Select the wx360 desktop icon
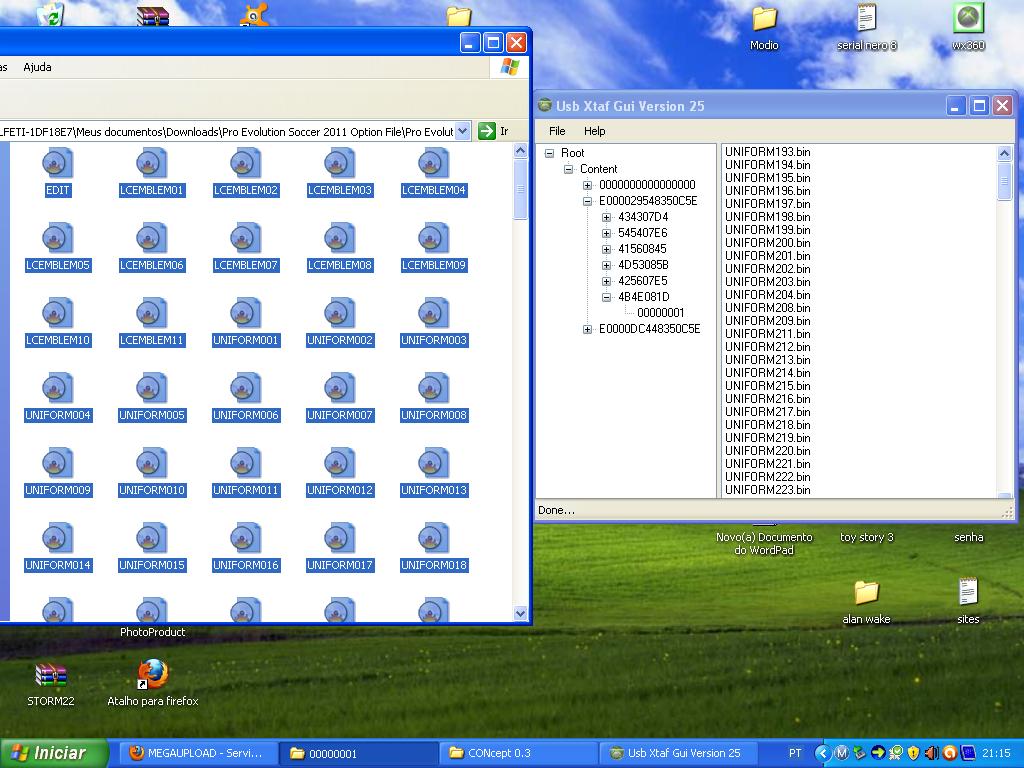The height and width of the screenshot is (768, 1024). pos(968,27)
